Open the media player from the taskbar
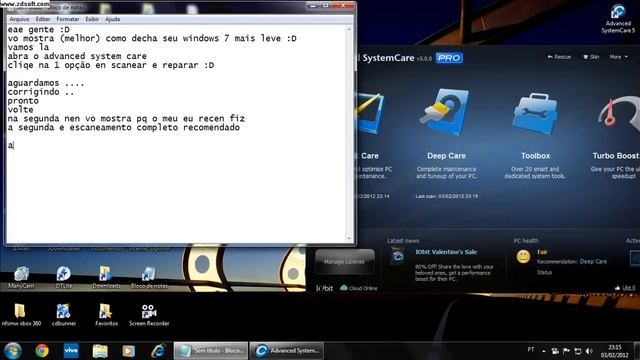Screen dimensions: 640x360 coord(129,351)
